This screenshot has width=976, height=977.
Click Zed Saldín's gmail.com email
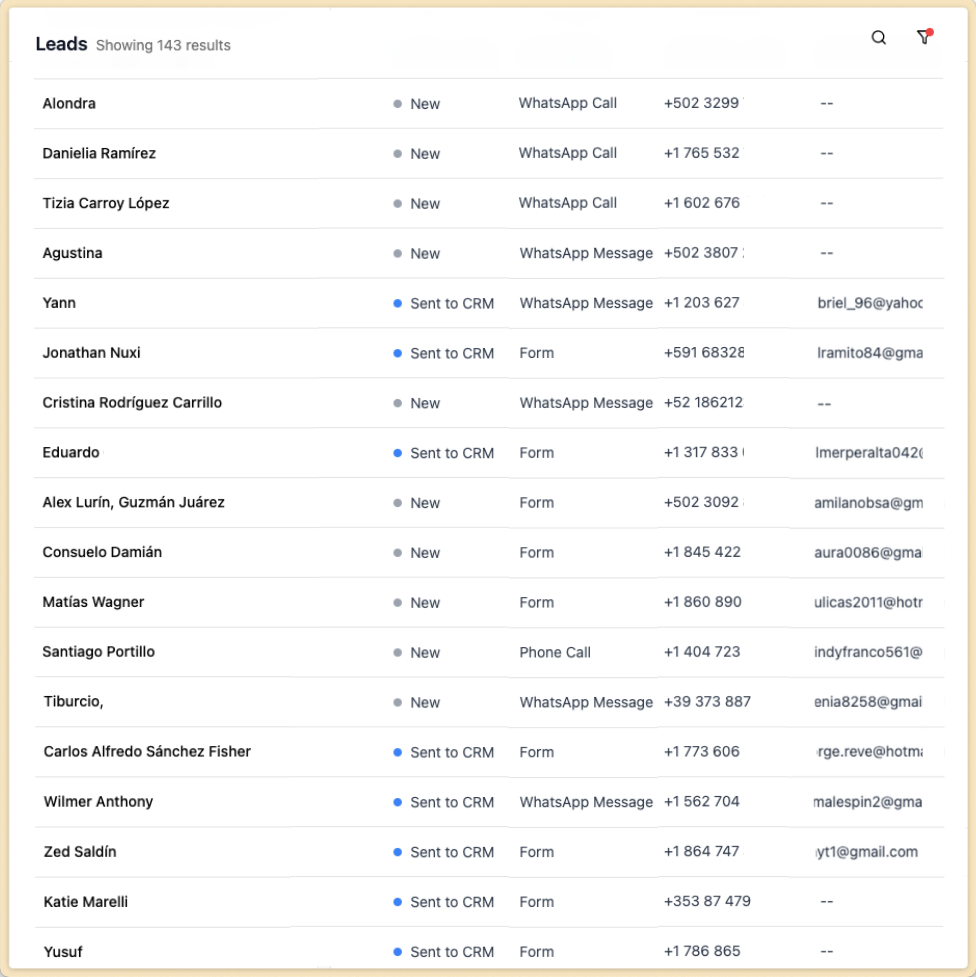coord(866,852)
